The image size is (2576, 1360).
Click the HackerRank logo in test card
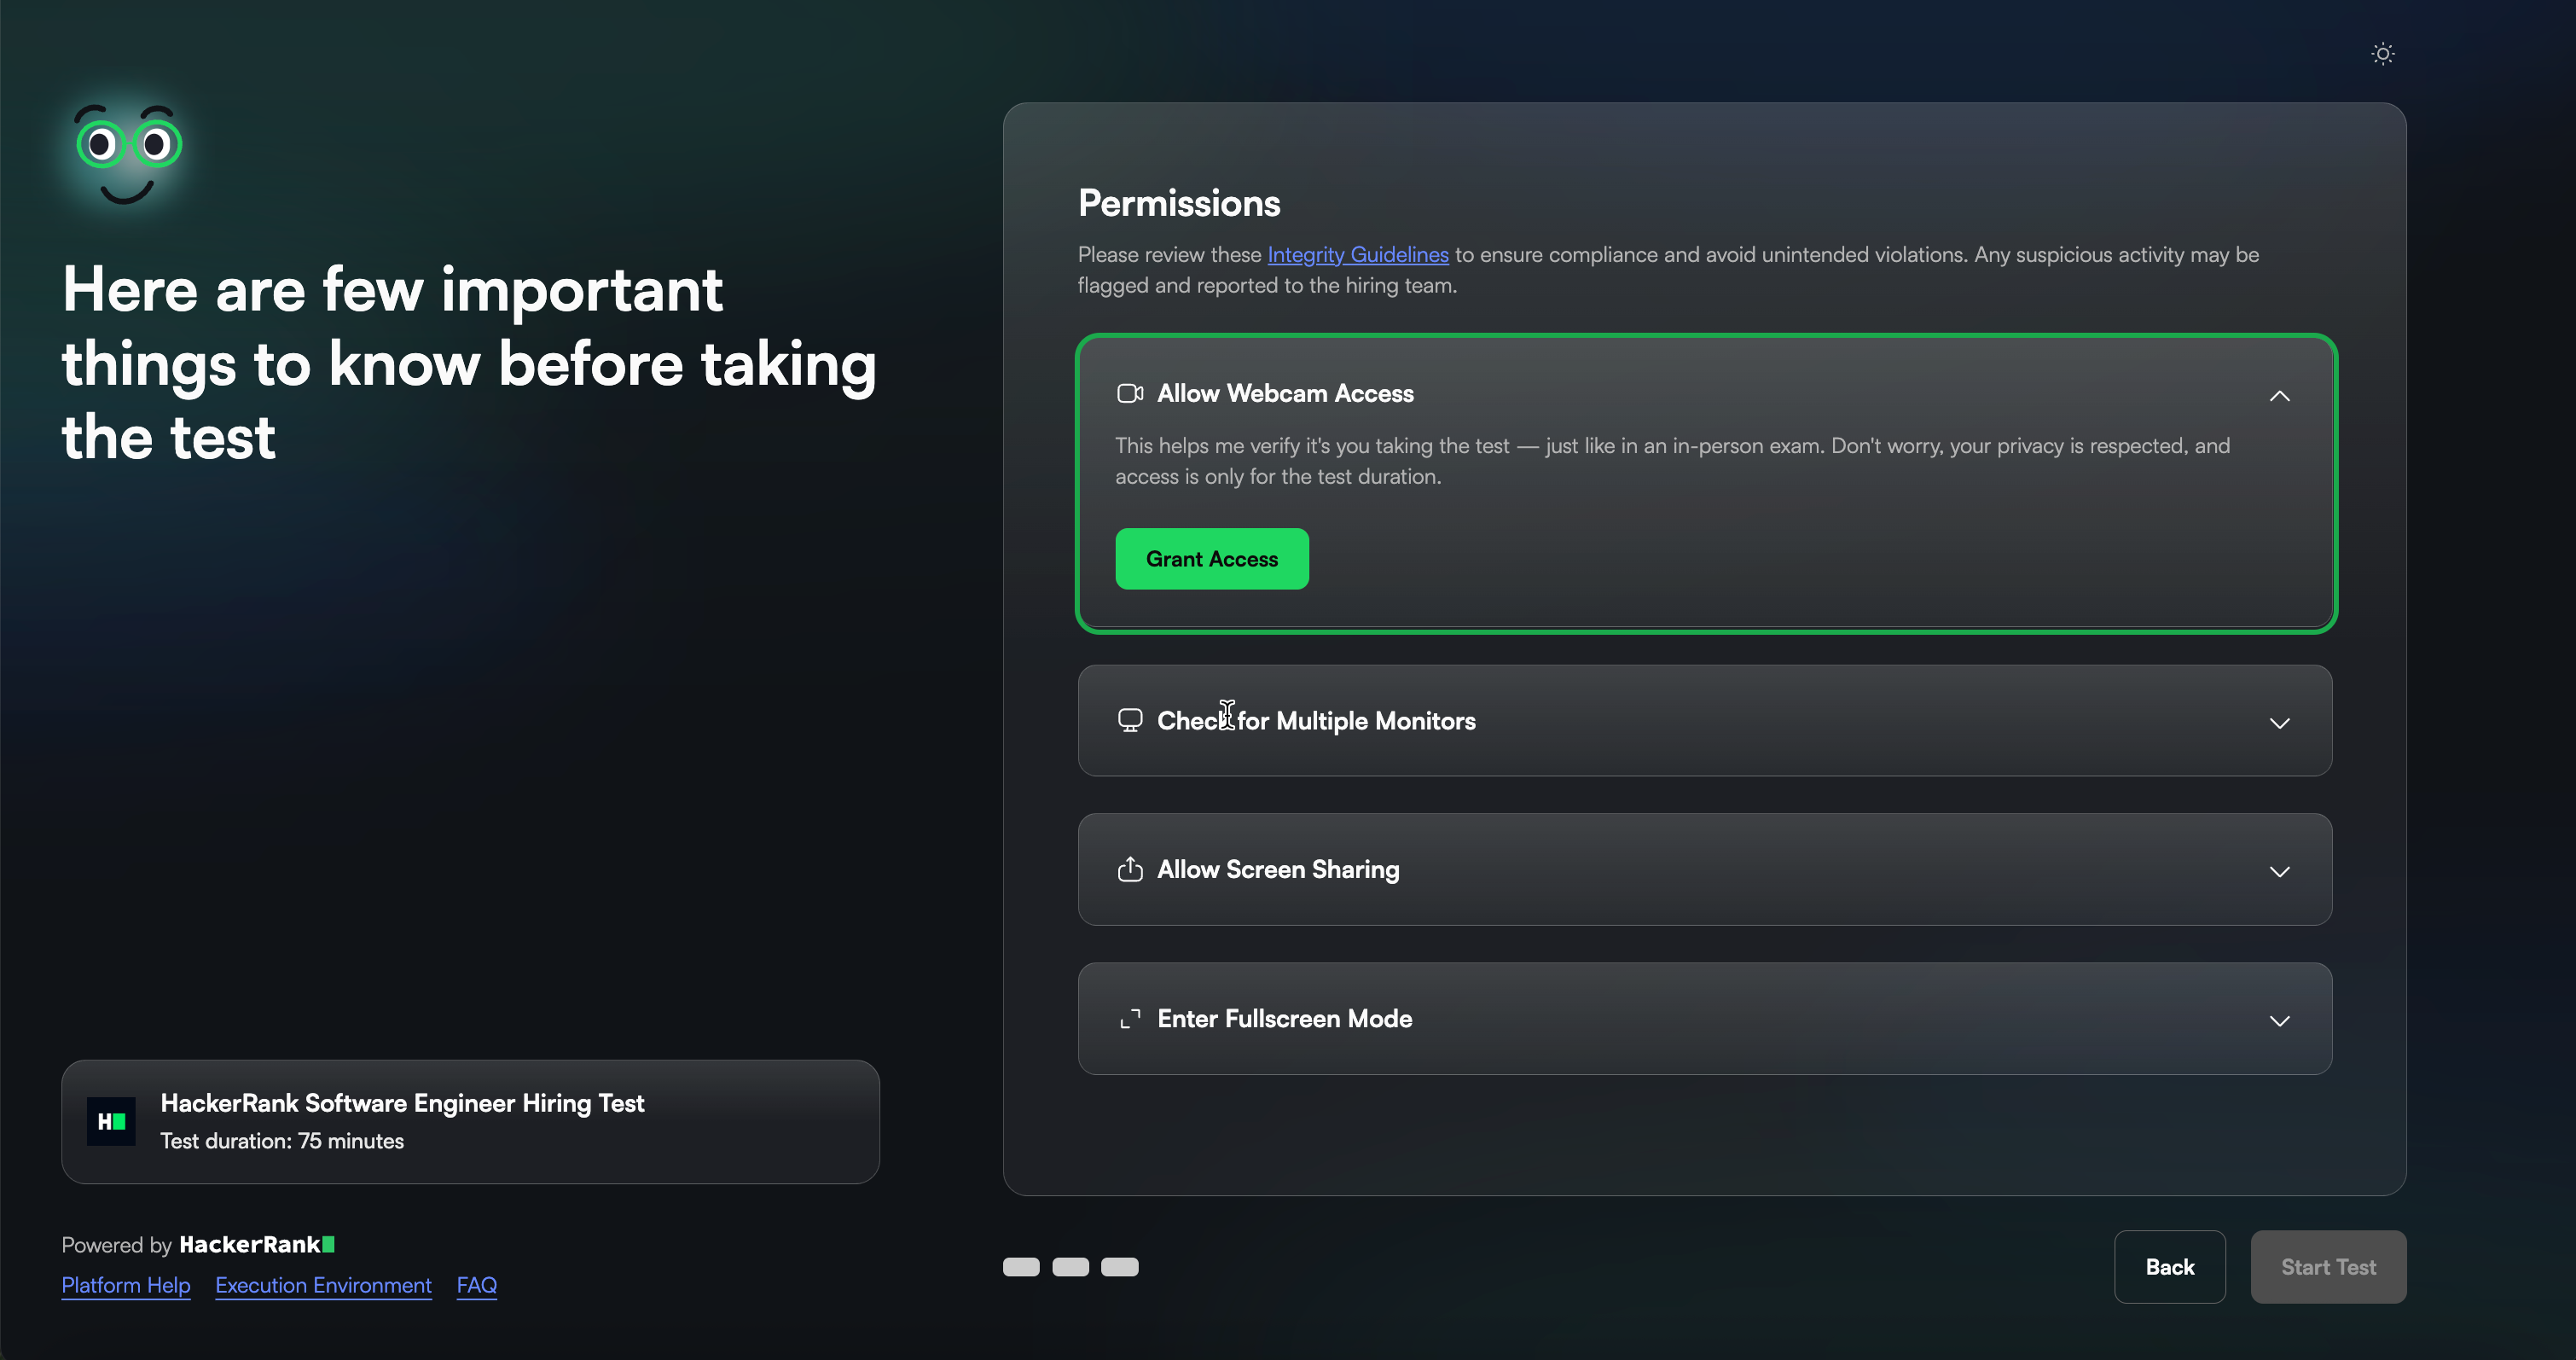click(x=111, y=1122)
